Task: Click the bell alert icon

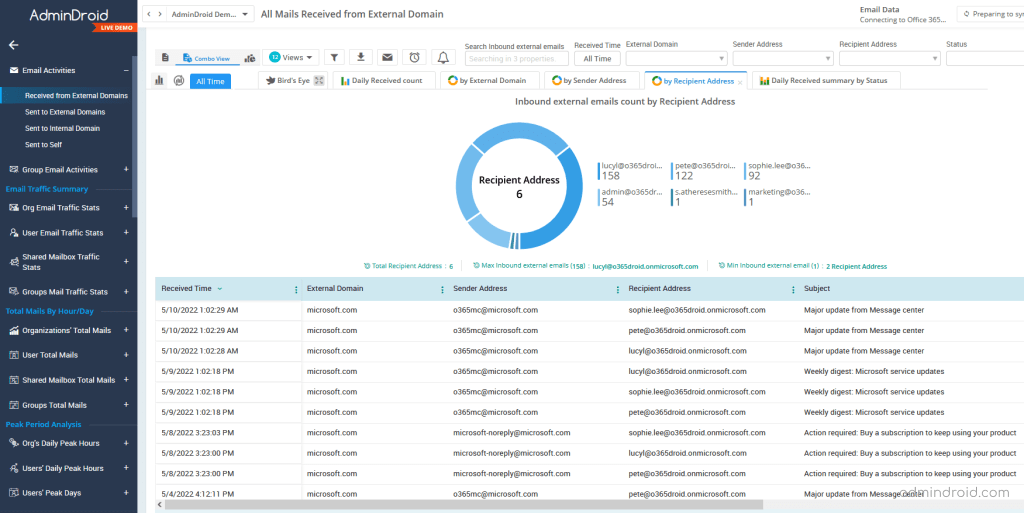Action: tap(443, 58)
